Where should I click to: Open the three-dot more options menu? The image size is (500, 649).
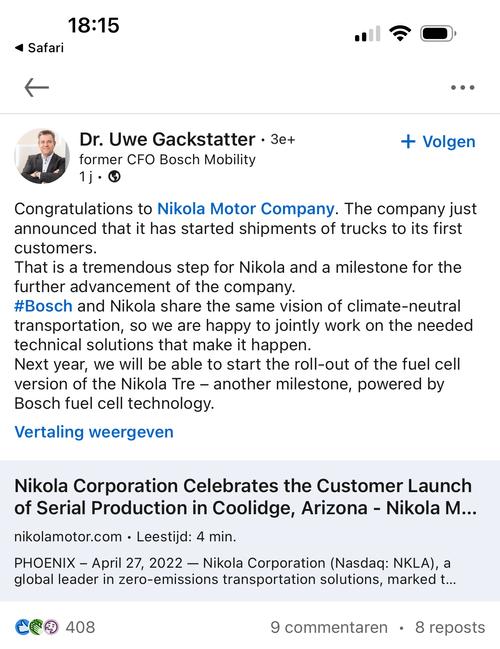(x=463, y=87)
